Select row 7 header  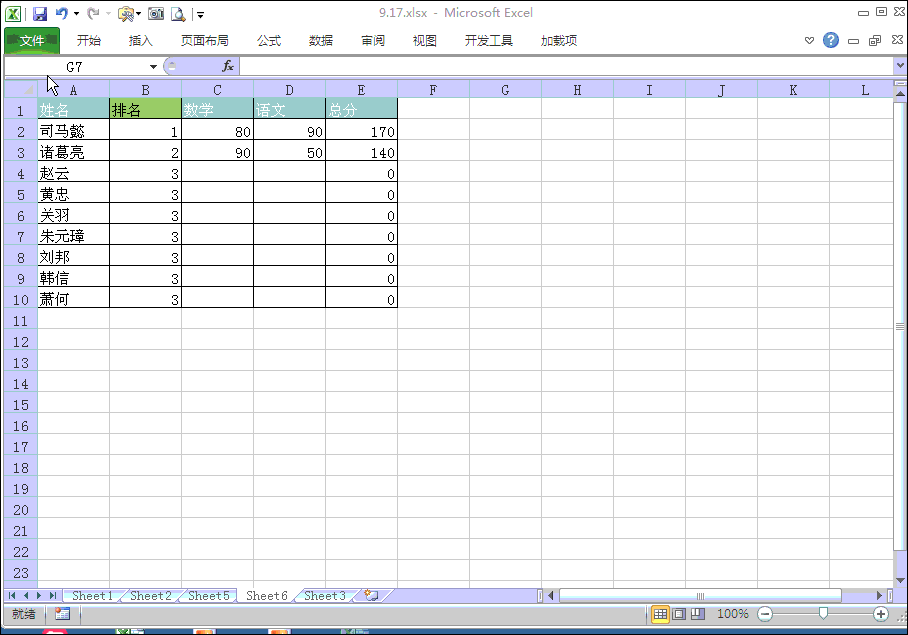[x=21, y=236]
